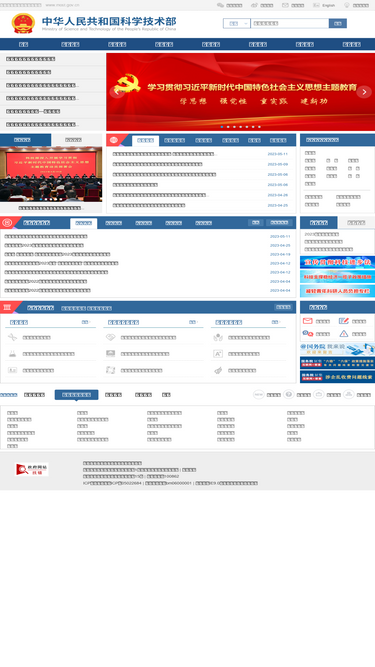The width and height of the screenshot is (375, 667).
Task: Select the first active carousel dot
Action: click(x=222, y=127)
